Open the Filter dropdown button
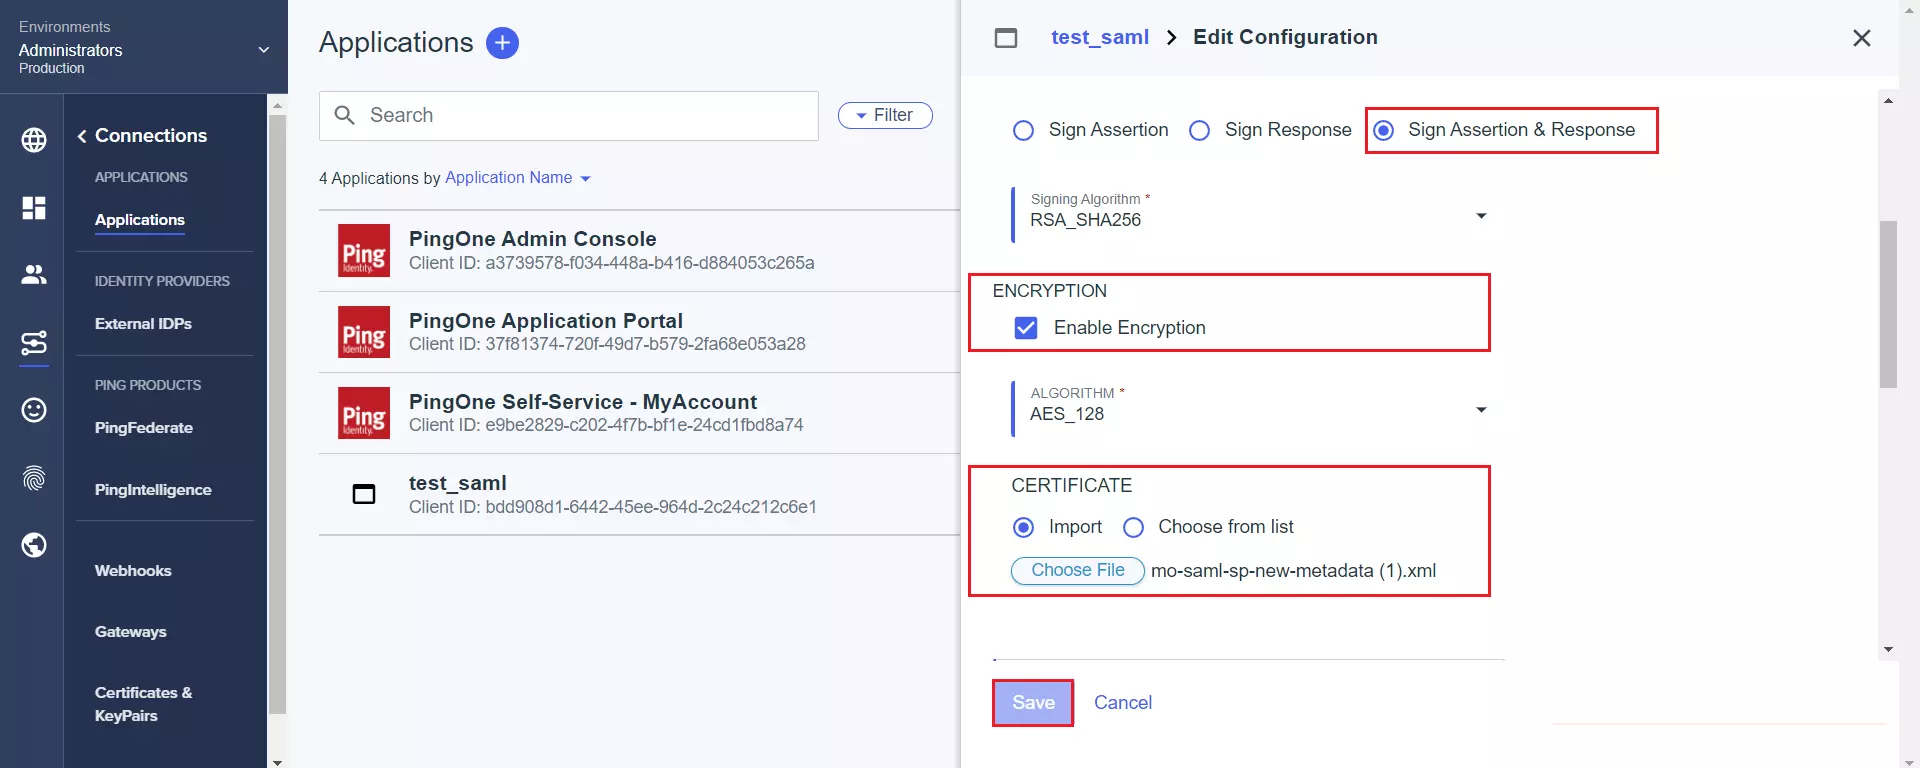This screenshot has height=768, width=1920. [x=885, y=115]
